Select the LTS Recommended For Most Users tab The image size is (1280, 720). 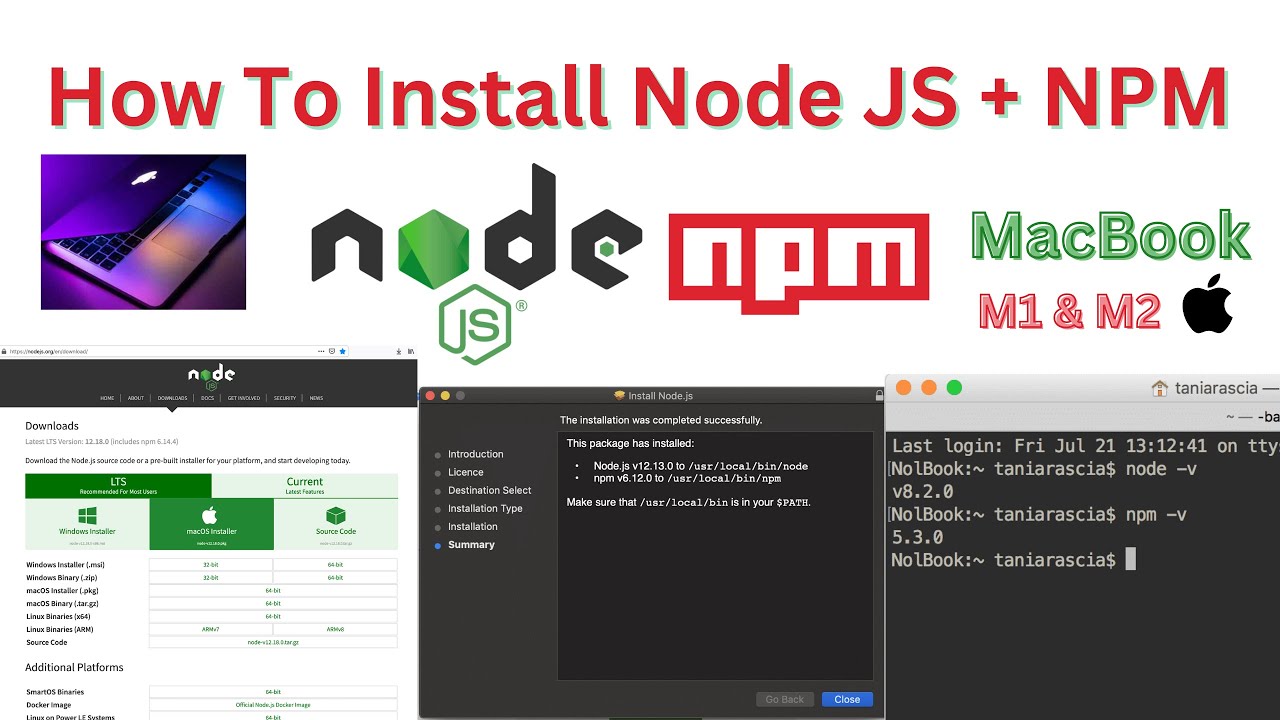pos(118,486)
